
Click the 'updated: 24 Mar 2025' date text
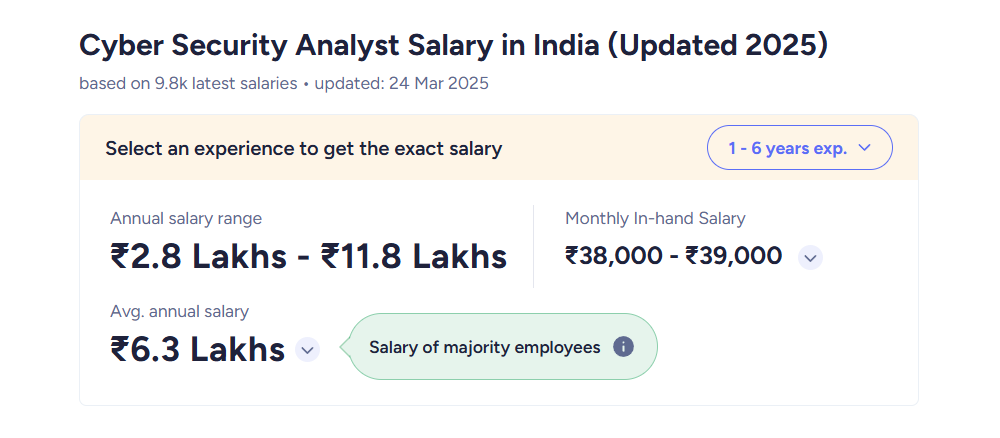[402, 84]
